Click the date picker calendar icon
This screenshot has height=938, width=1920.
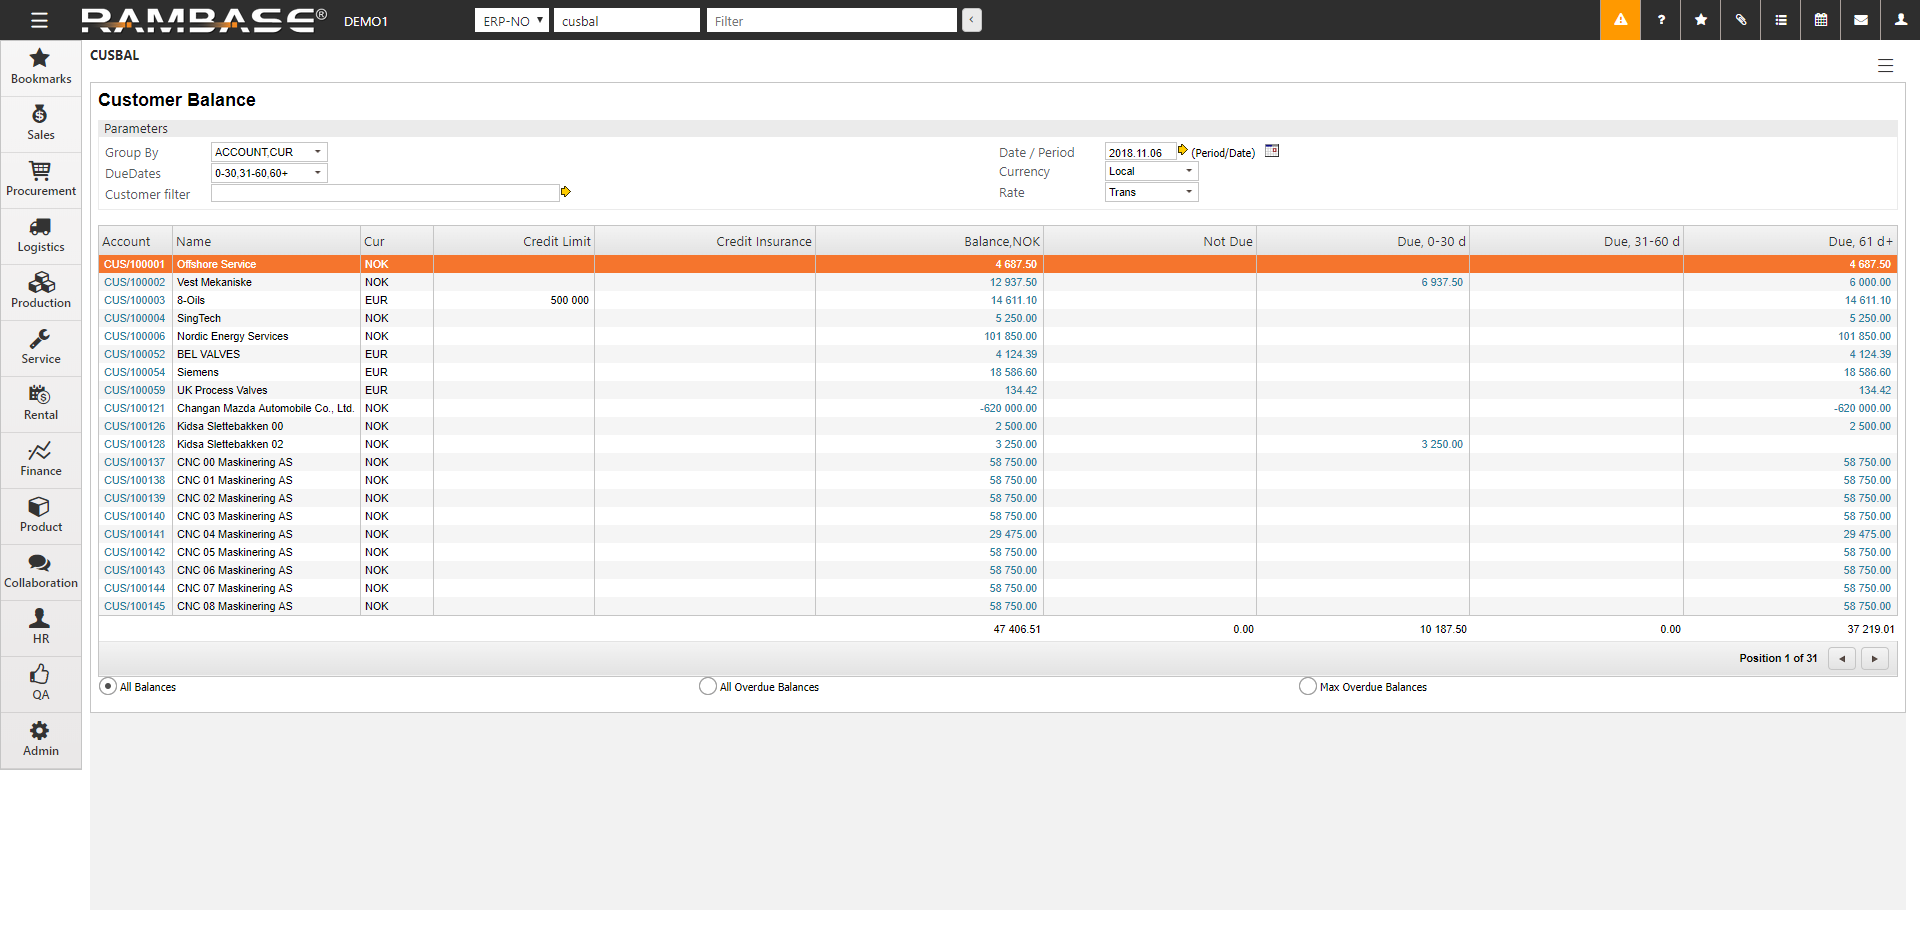click(x=1272, y=151)
